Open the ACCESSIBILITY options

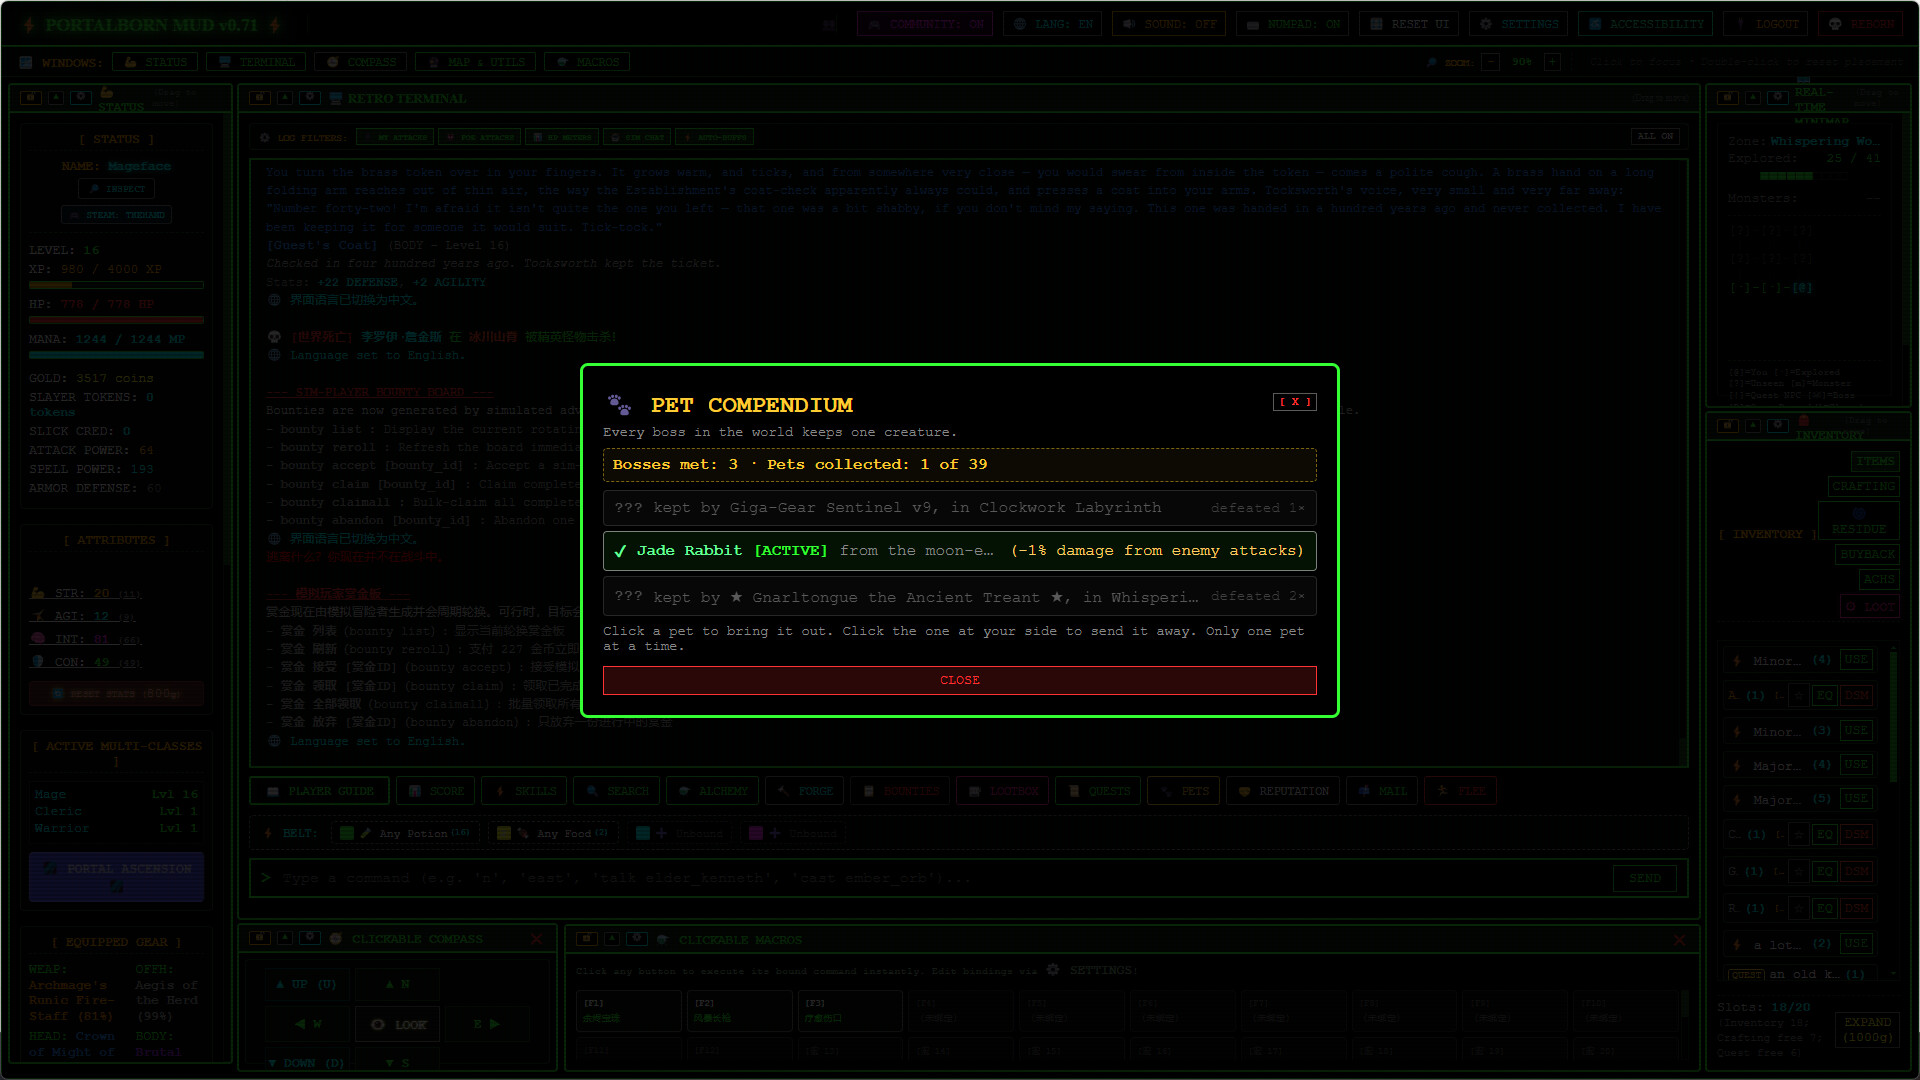click(1646, 24)
